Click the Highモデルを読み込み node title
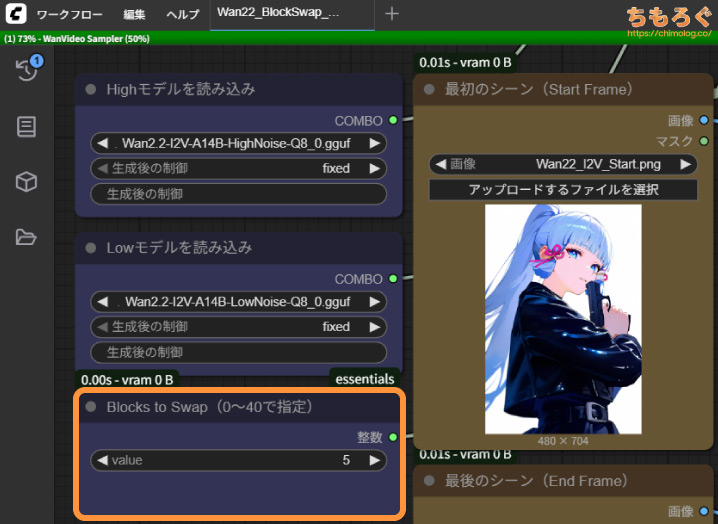The height and width of the screenshot is (524, 718). [181, 89]
